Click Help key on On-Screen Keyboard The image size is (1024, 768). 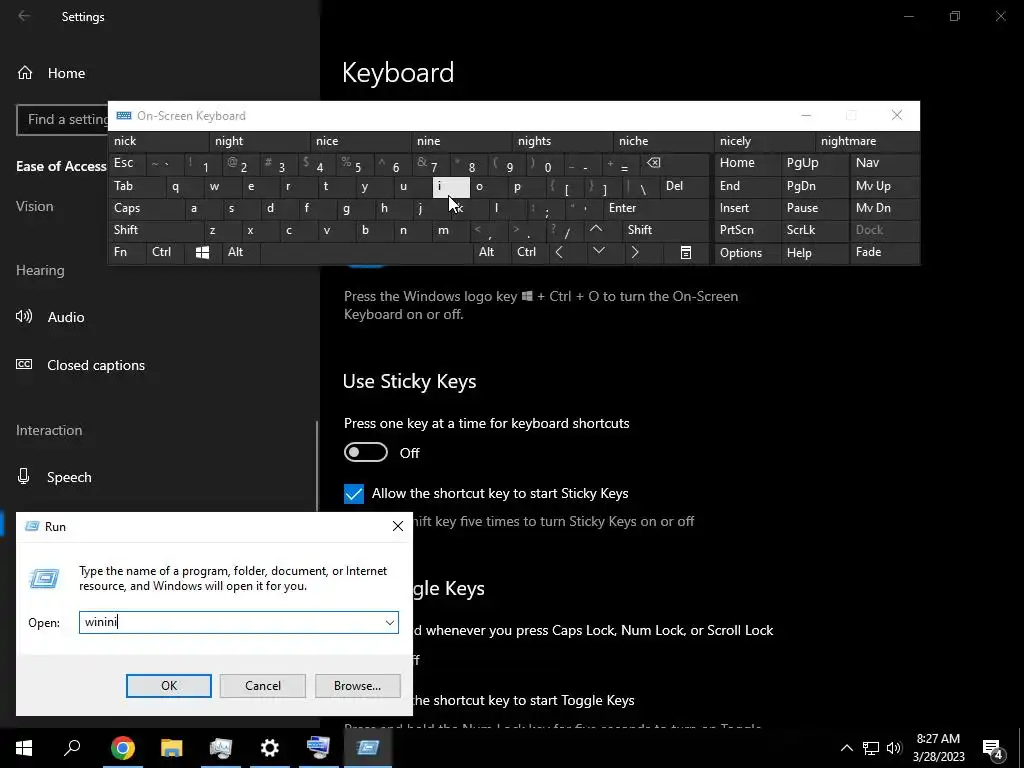814,253
